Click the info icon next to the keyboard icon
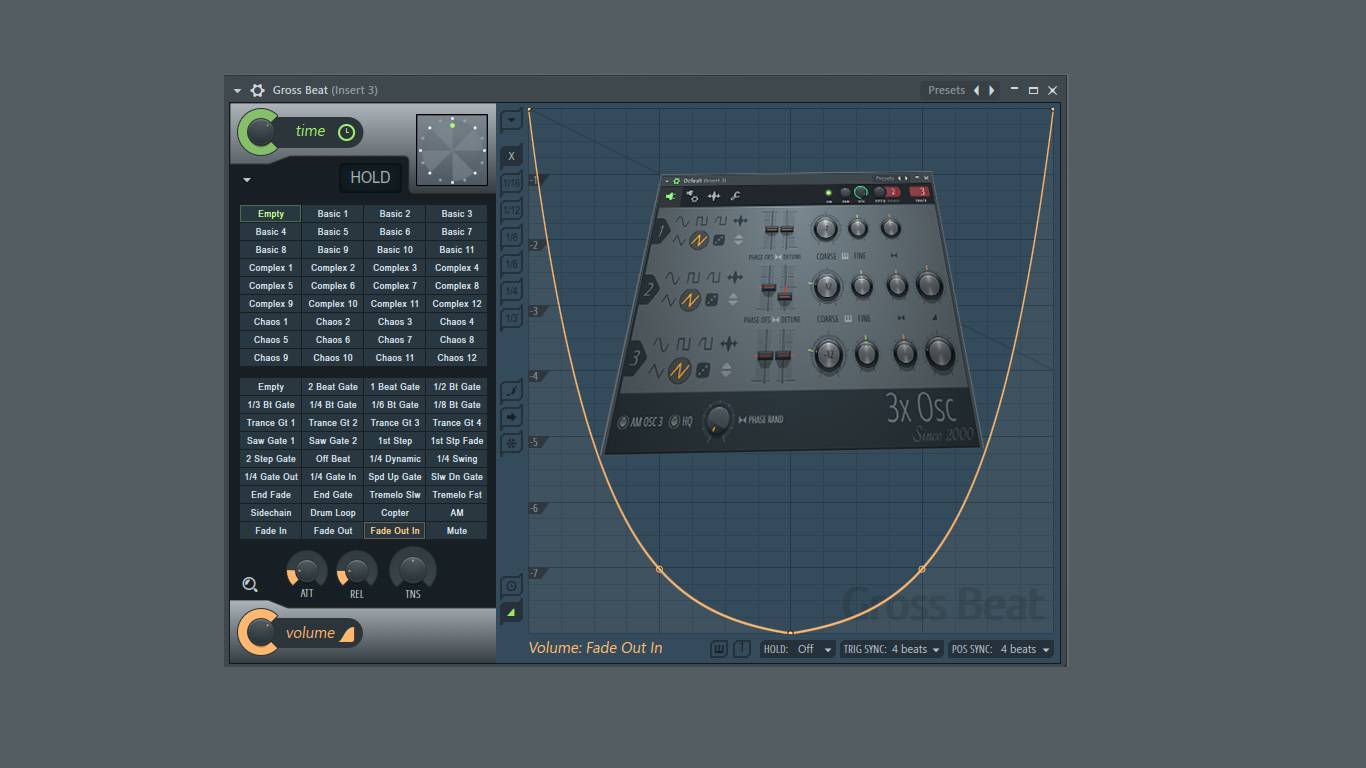 click(741, 649)
